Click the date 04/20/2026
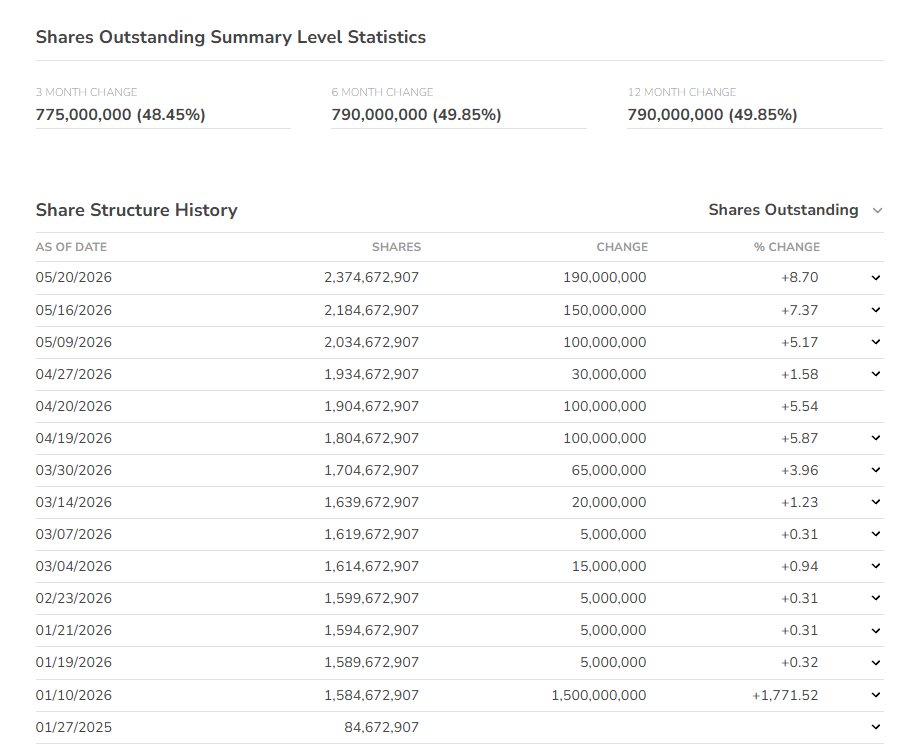Viewport: 911px width, 750px height. [x=73, y=405]
